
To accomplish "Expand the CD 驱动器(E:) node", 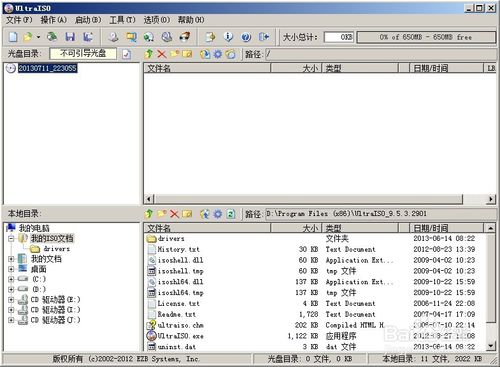I will click(11, 299).
